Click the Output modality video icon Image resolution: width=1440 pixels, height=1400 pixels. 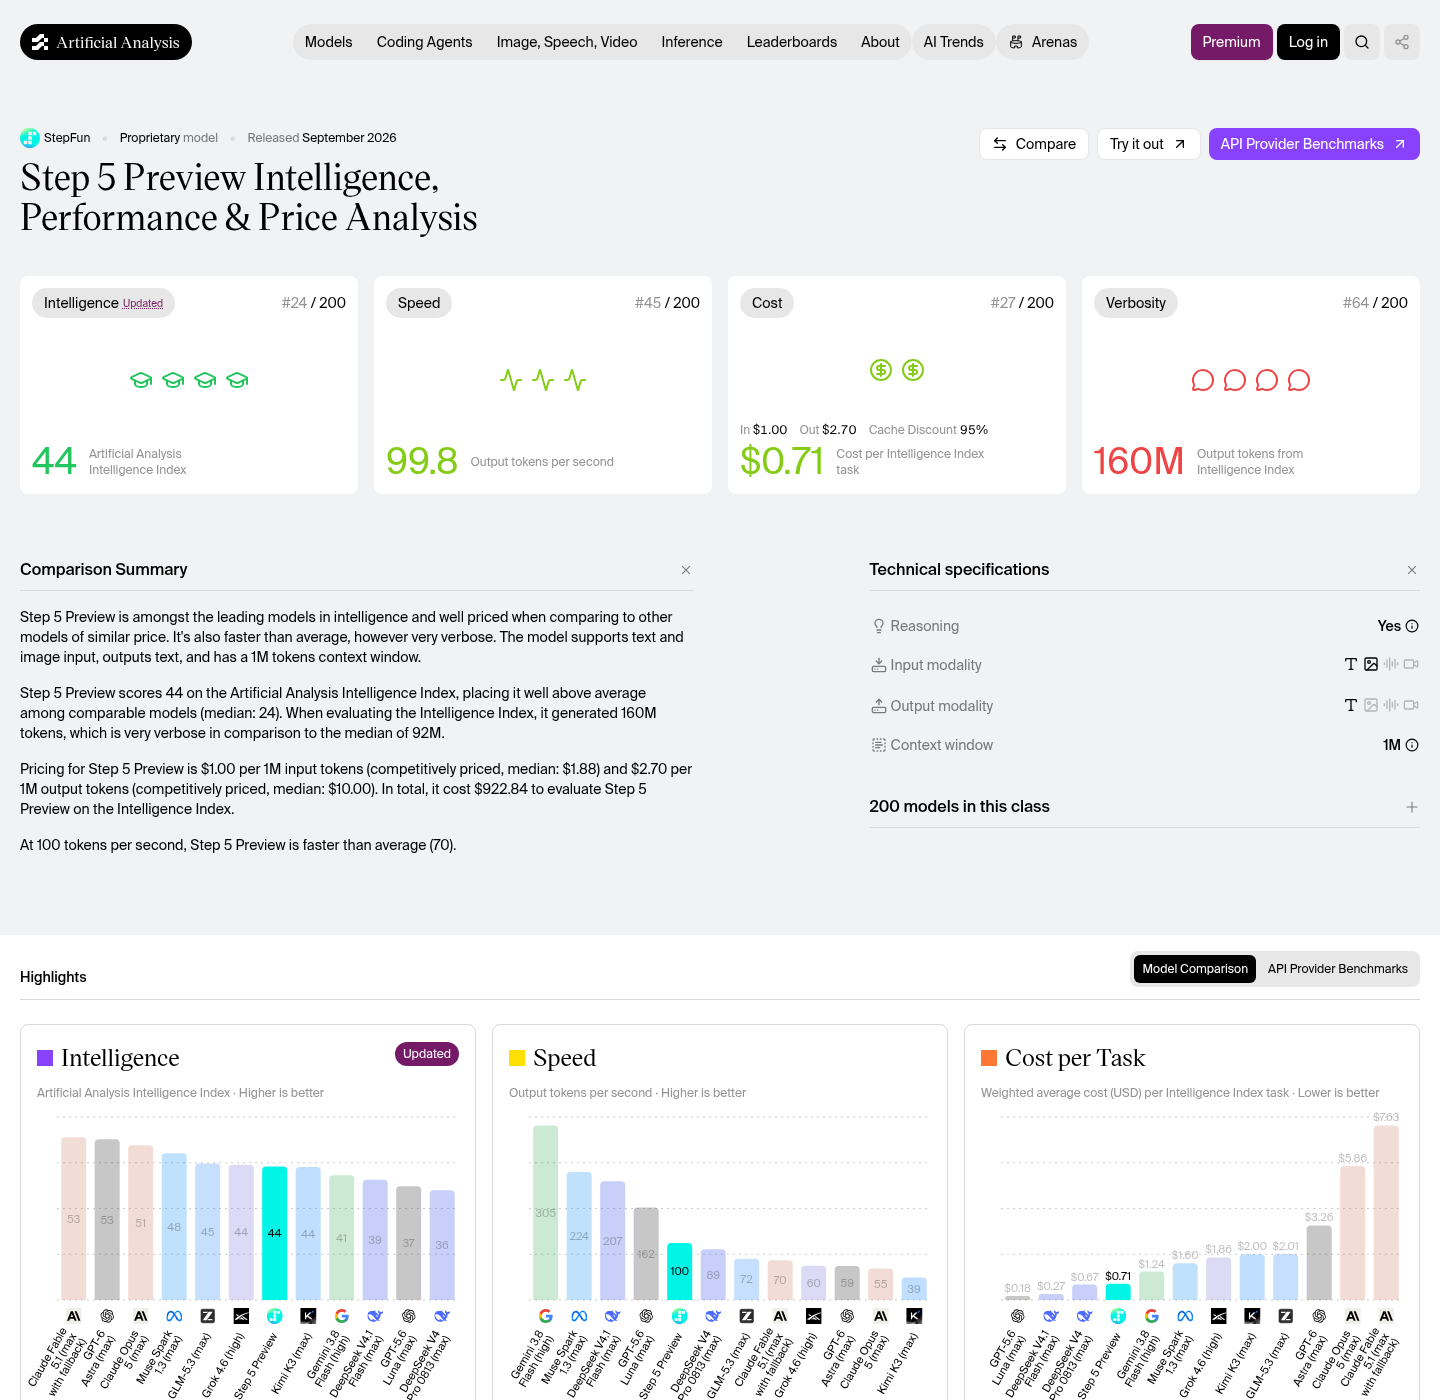click(1411, 705)
